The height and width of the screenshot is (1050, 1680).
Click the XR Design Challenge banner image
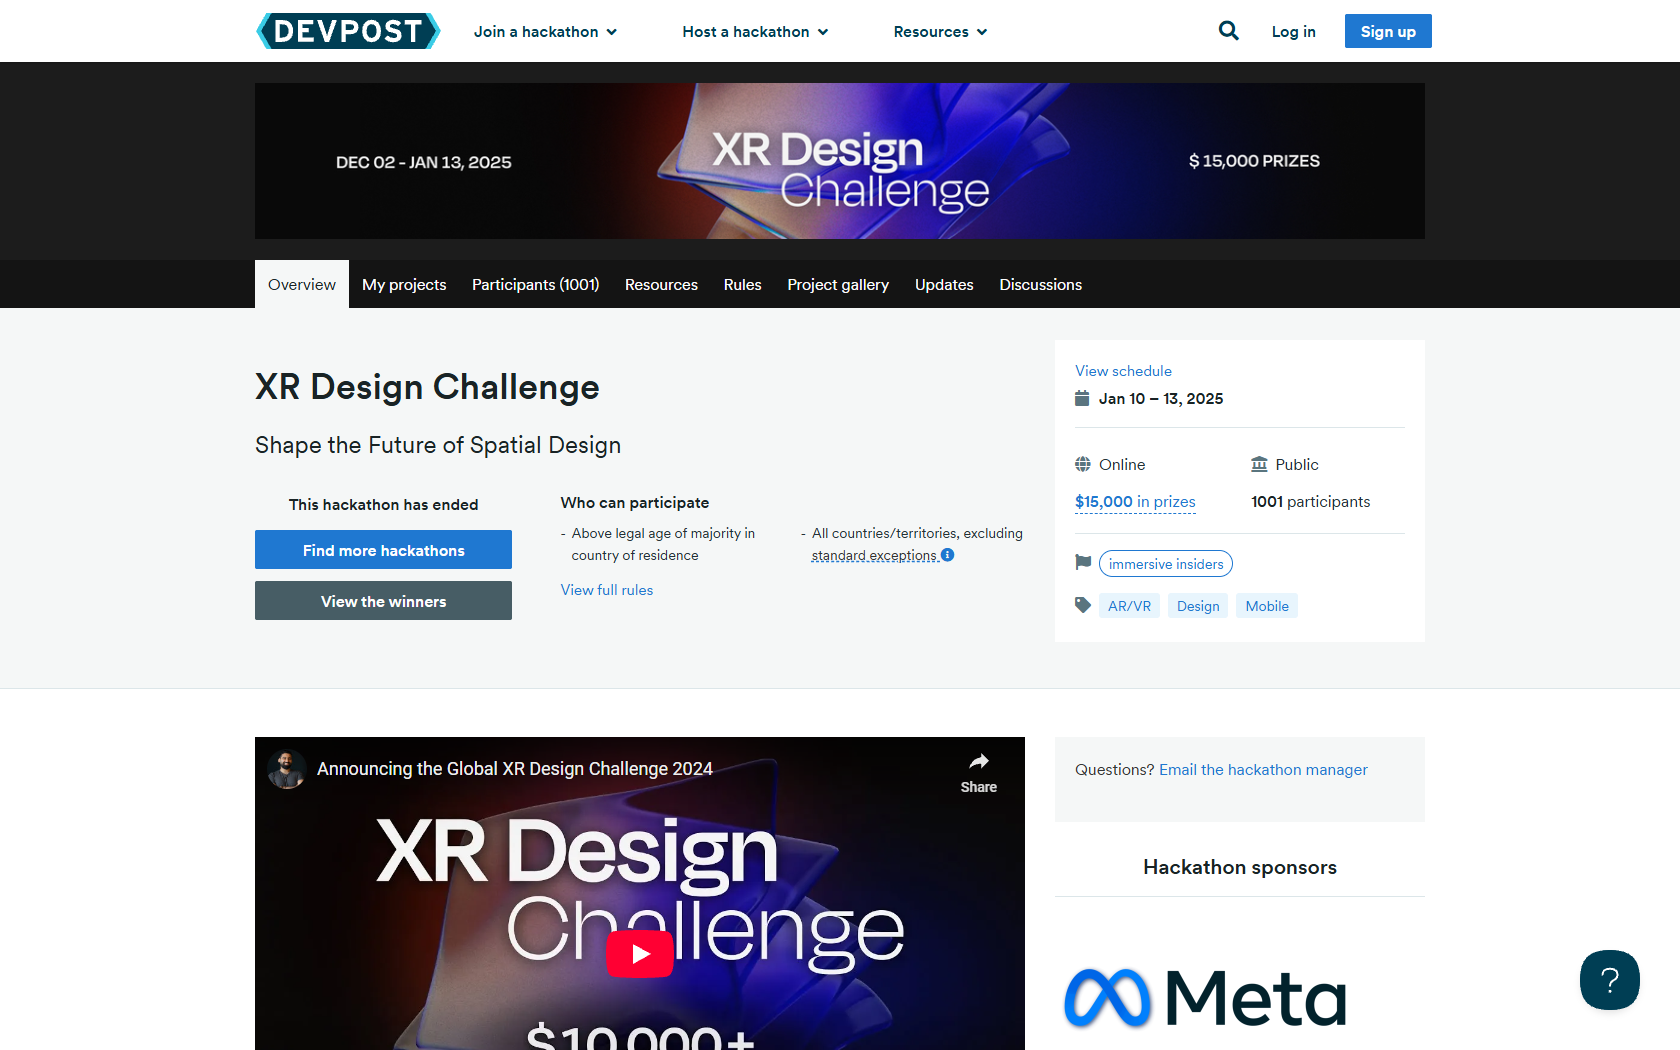point(840,161)
